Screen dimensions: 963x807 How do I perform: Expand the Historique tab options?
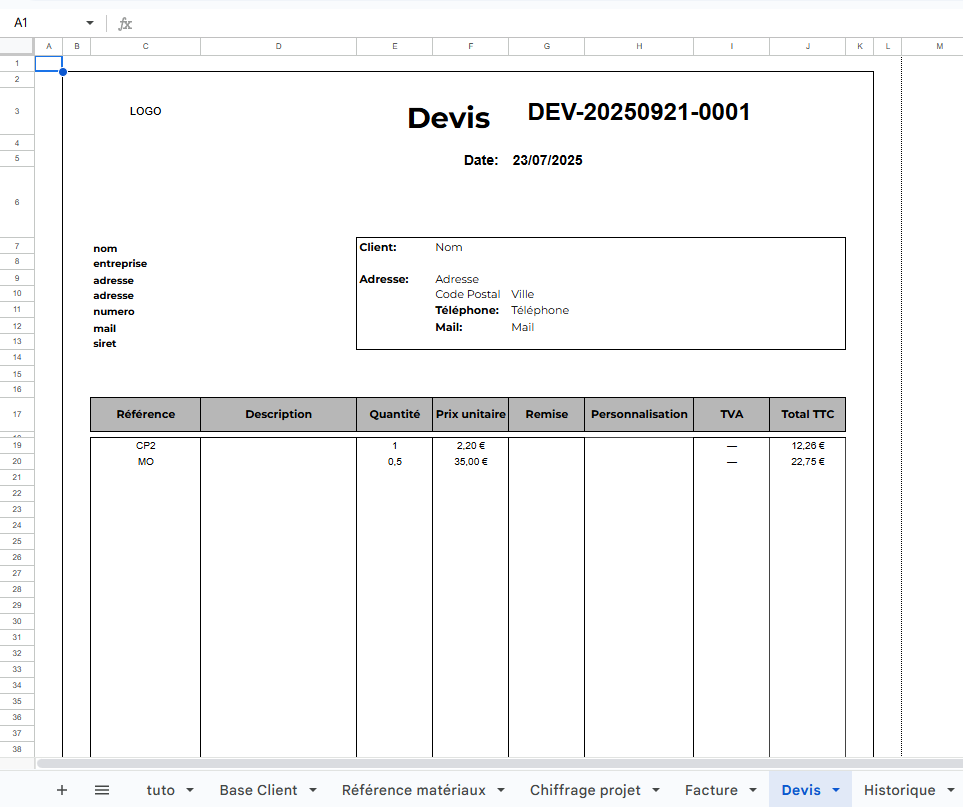pyautogui.click(x=950, y=789)
